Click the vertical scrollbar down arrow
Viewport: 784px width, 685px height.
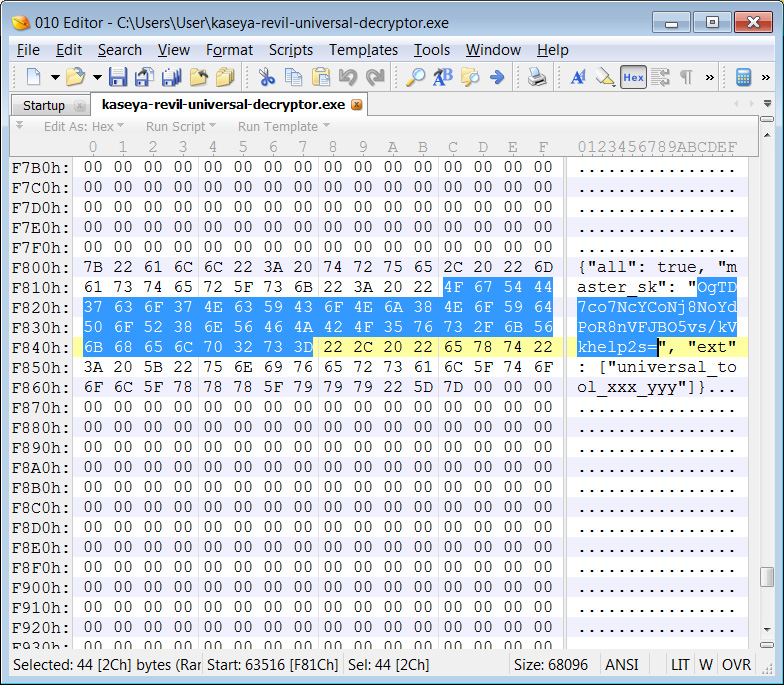767,630
